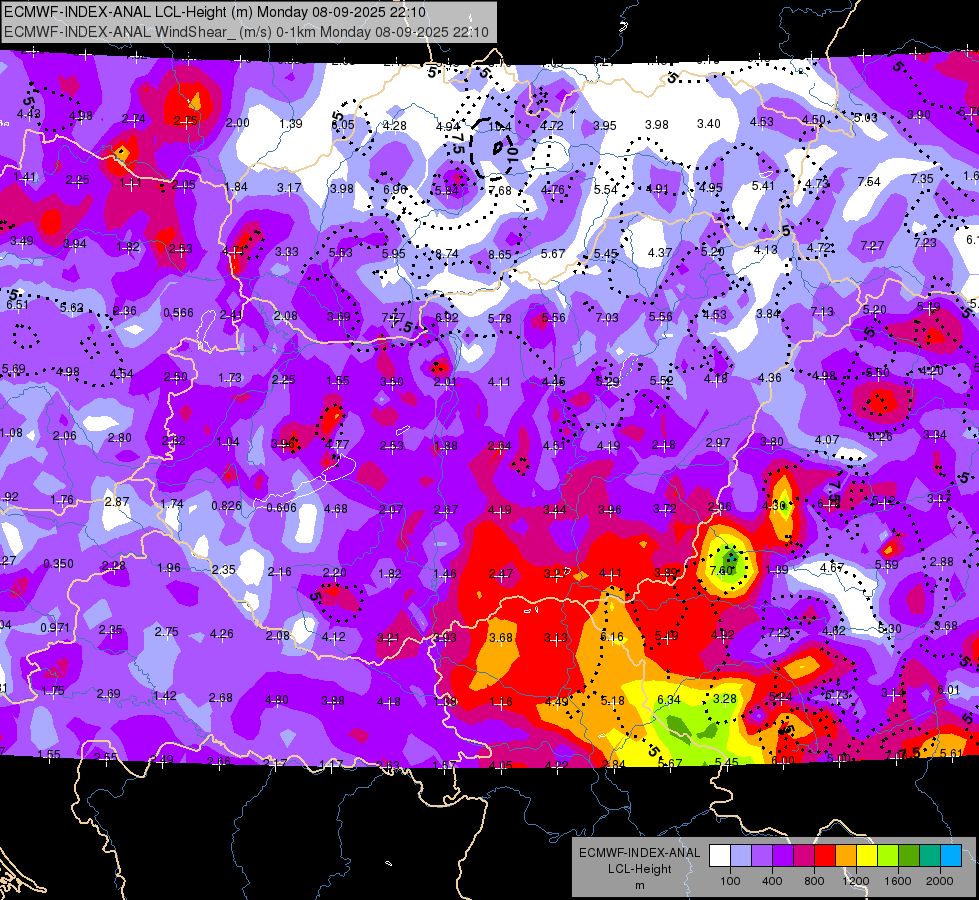979x900 pixels.
Task: Click the wind shear value 7.27
Action: pos(872,245)
